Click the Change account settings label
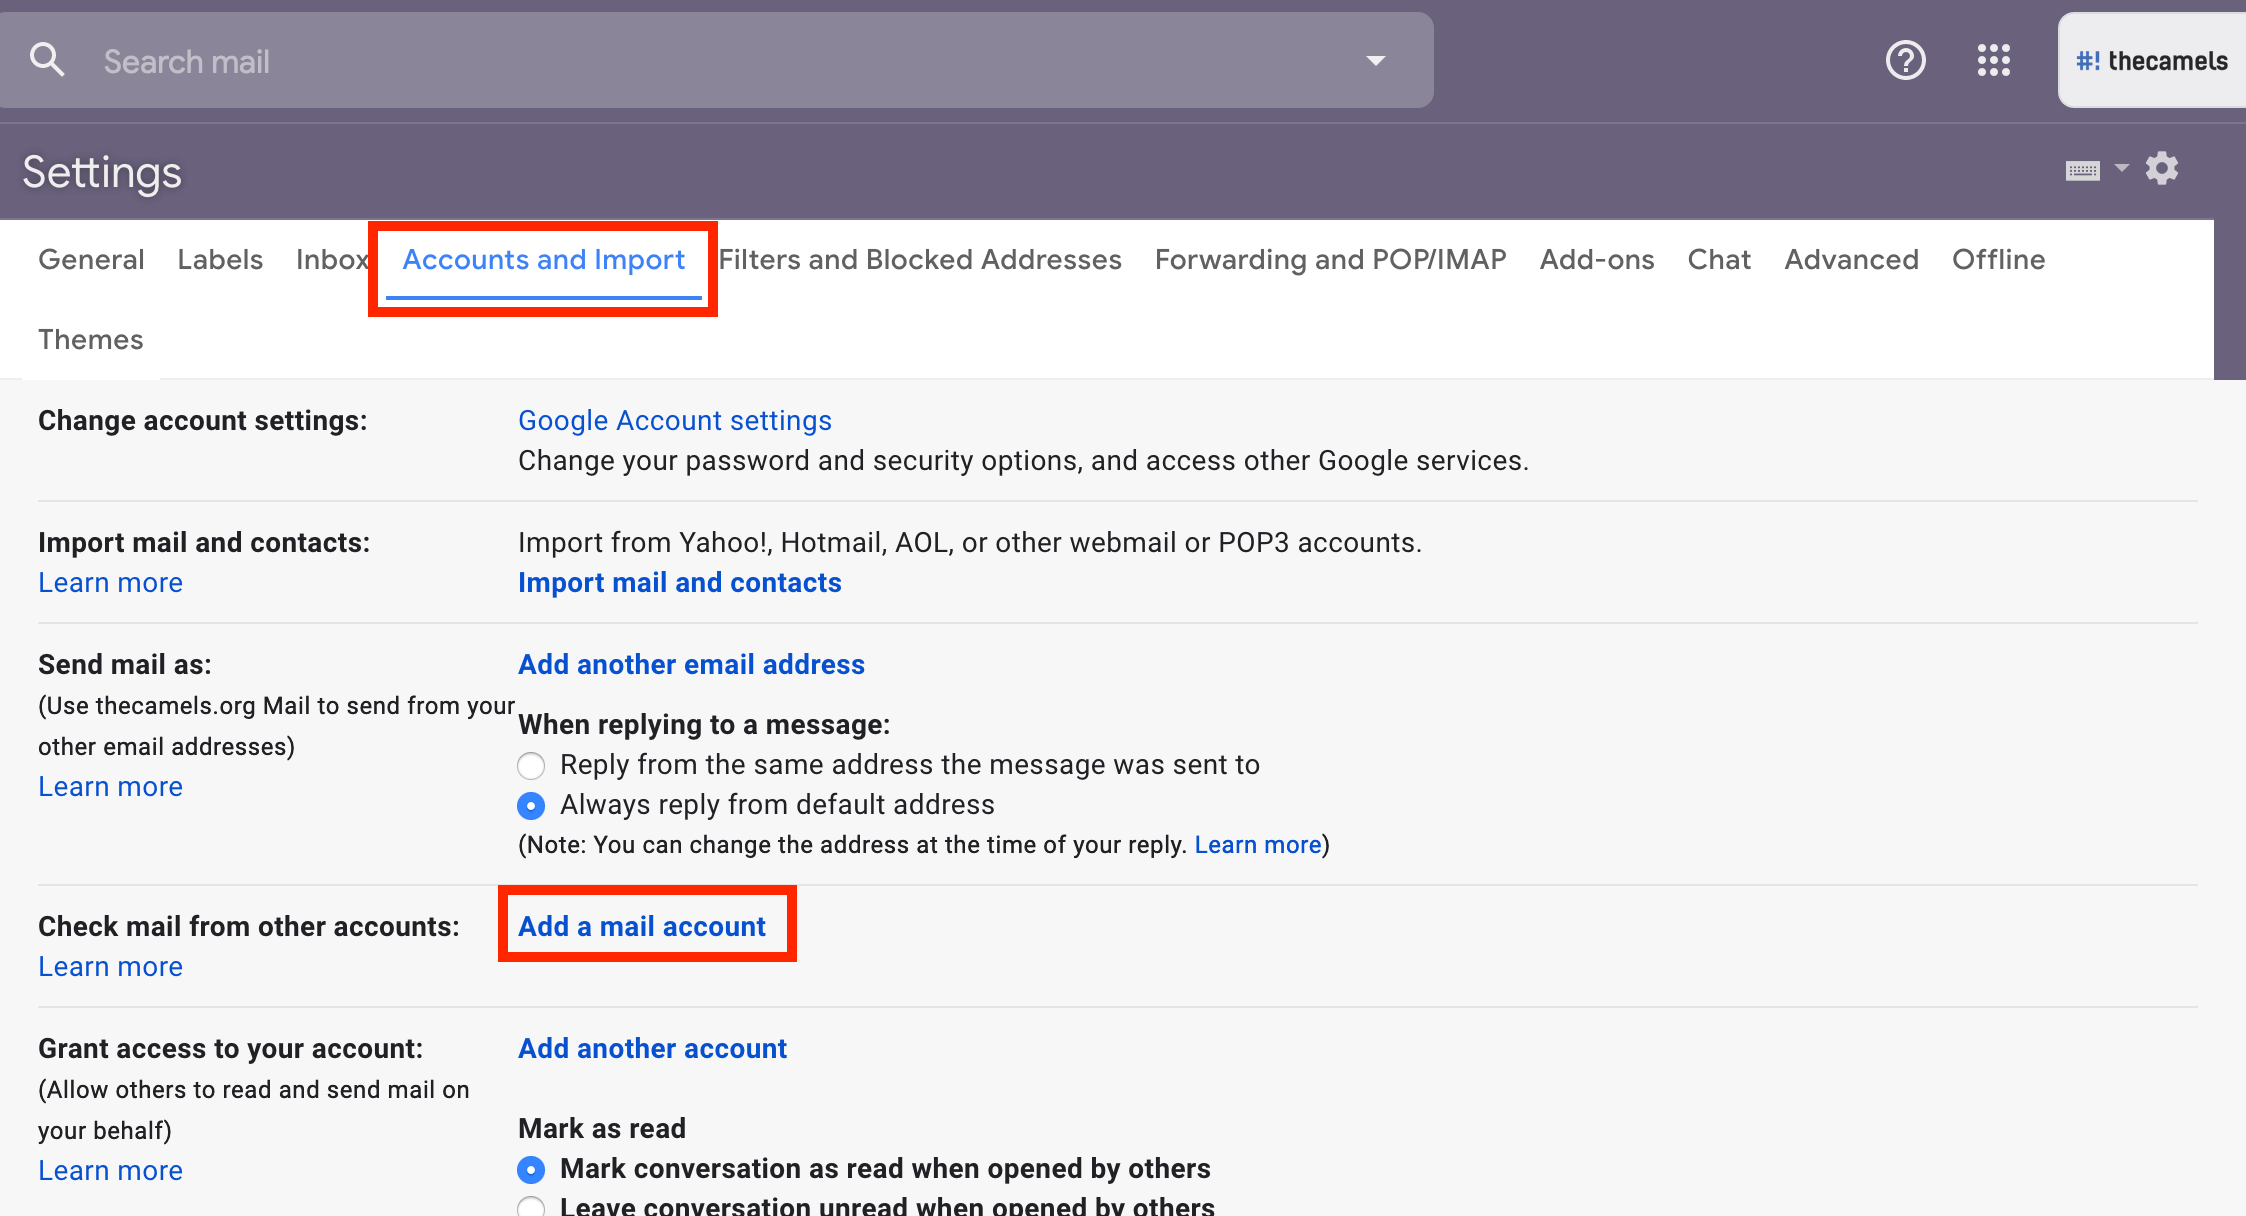 (202, 420)
